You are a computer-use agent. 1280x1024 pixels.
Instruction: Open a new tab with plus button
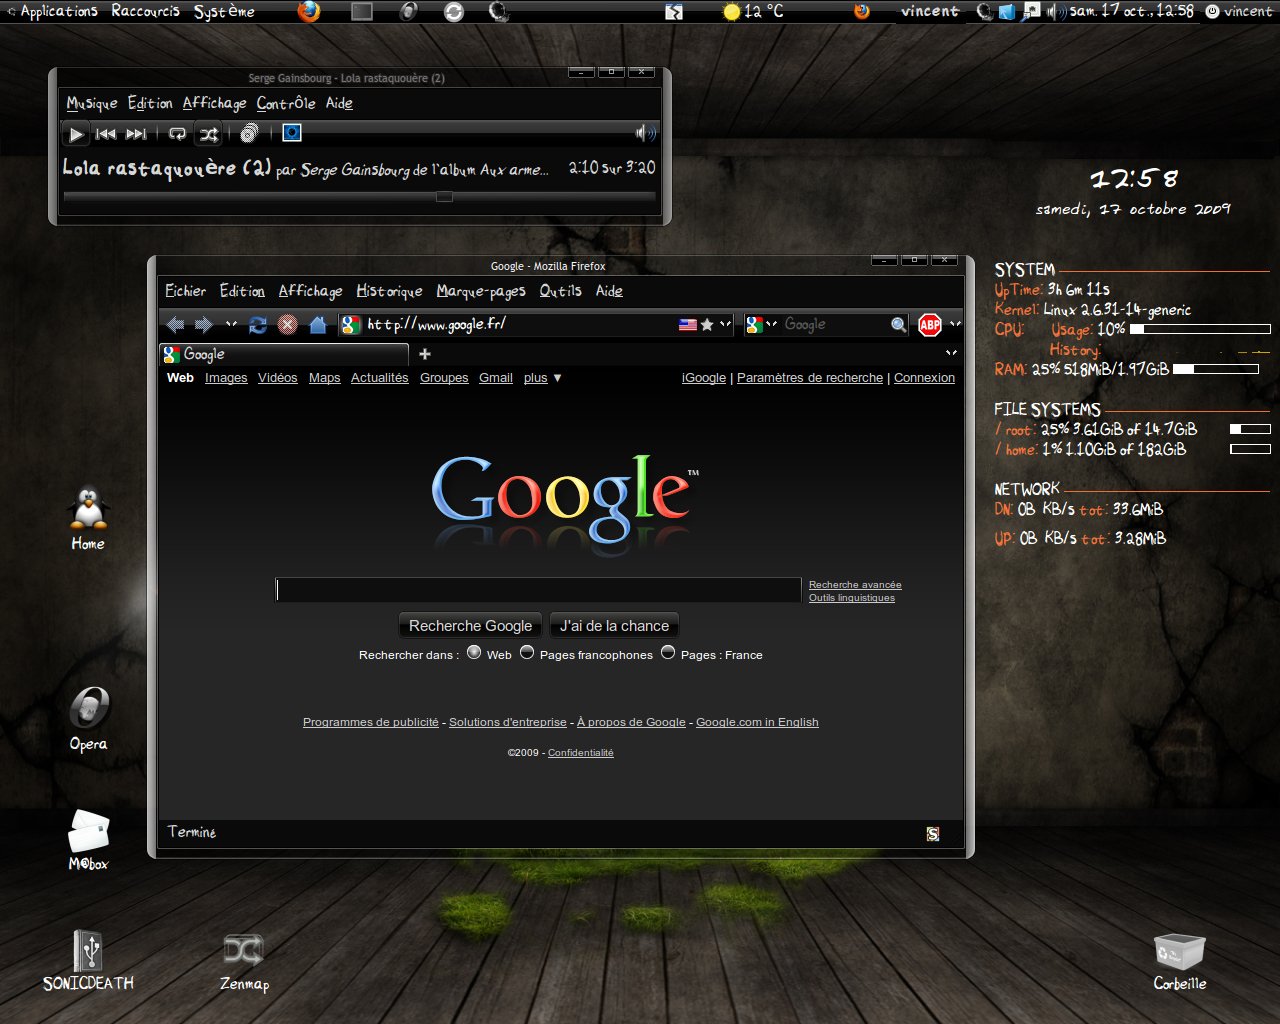tap(425, 354)
